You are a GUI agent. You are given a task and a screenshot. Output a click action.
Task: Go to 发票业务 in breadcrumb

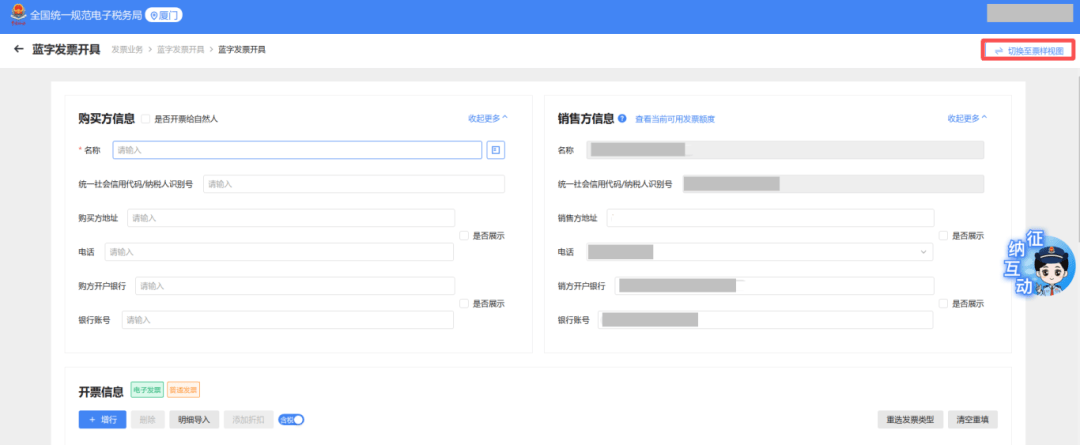point(127,49)
